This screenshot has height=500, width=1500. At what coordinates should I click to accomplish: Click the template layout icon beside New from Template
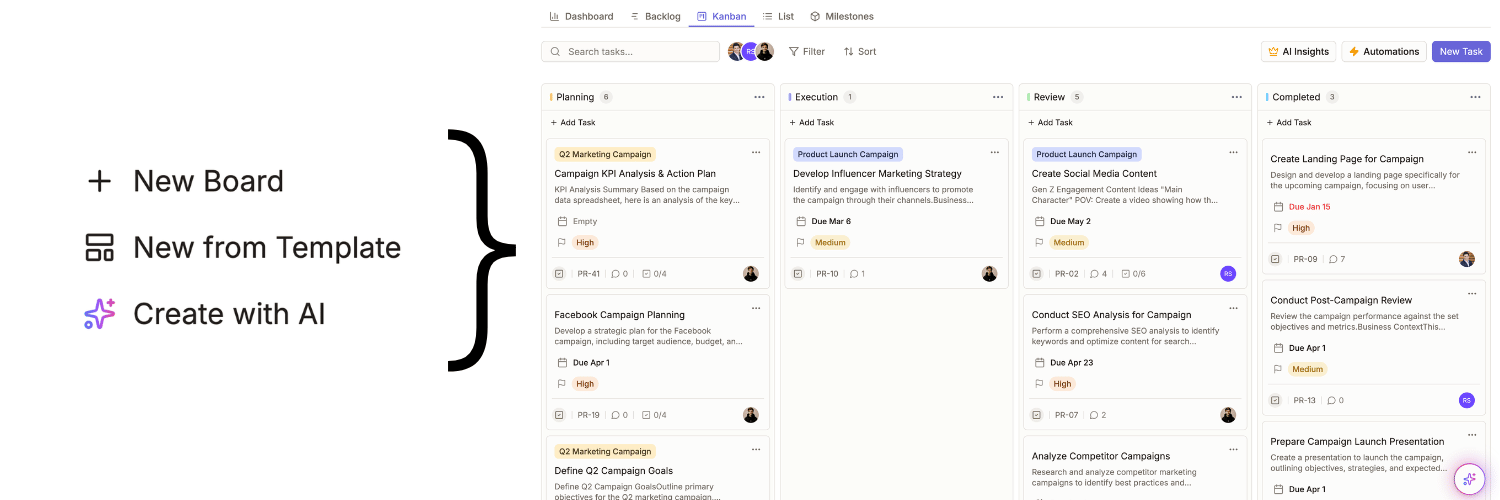click(x=99, y=247)
